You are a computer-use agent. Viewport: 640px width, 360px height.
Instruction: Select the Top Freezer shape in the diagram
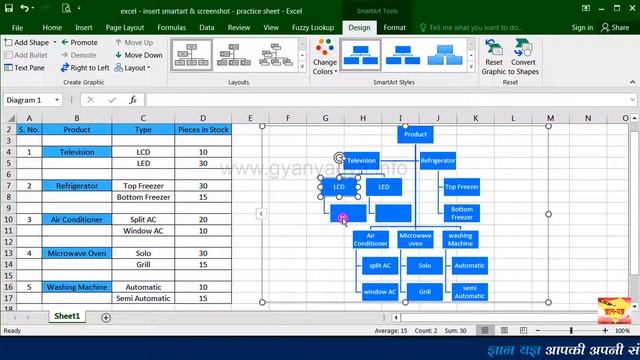[462, 187]
